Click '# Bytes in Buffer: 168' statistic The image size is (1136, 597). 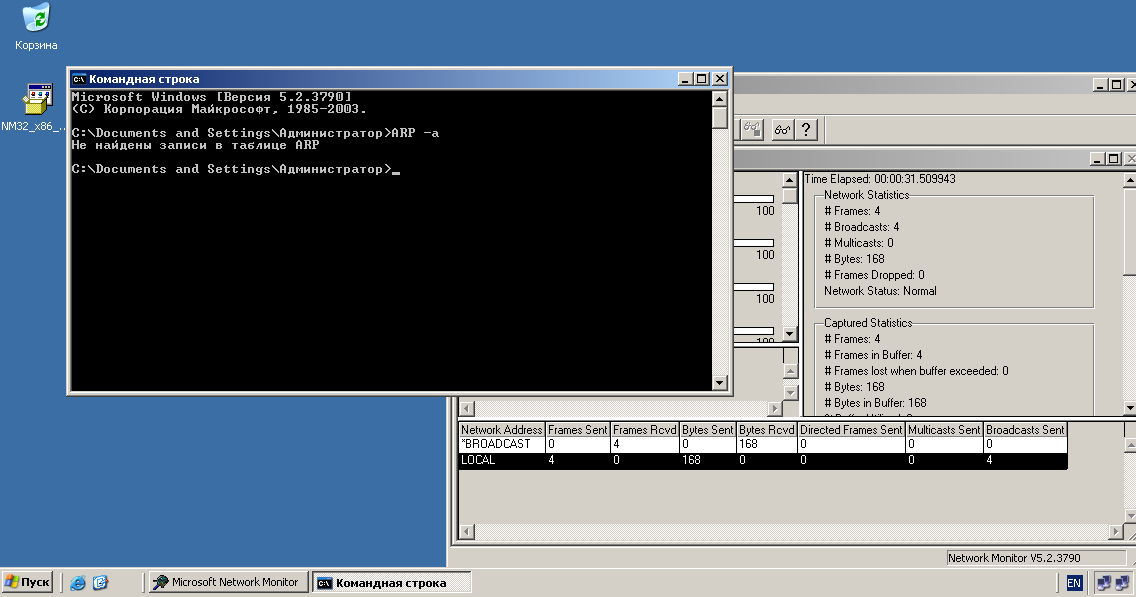click(875, 403)
